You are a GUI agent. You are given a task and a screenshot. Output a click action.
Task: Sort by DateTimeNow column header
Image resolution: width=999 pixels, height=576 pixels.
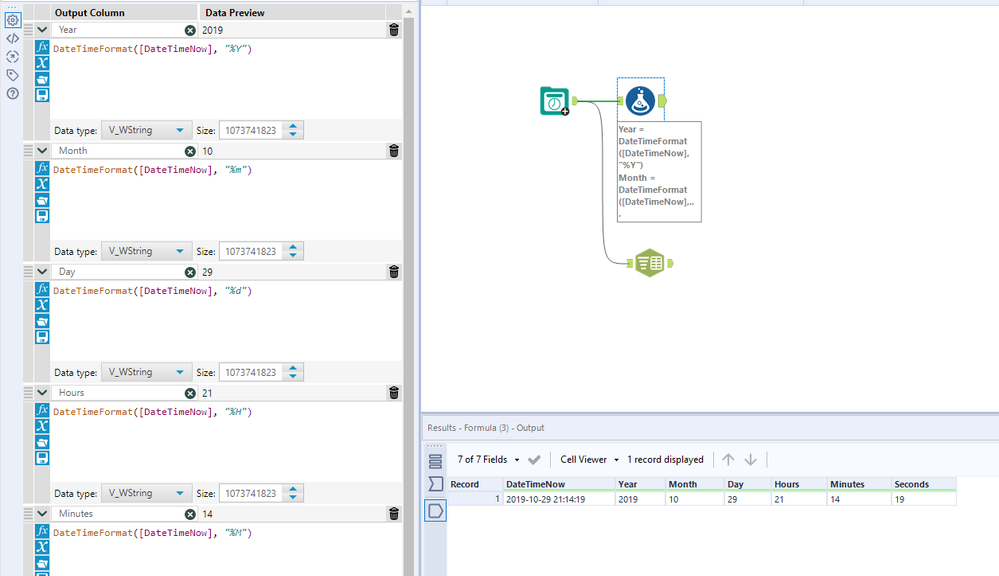pos(559,484)
